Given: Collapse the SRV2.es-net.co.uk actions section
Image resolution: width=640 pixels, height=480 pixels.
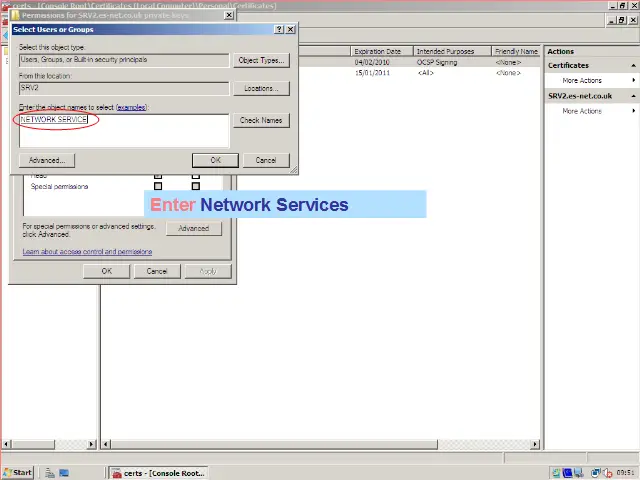Looking at the screenshot, I should tap(633, 96).
